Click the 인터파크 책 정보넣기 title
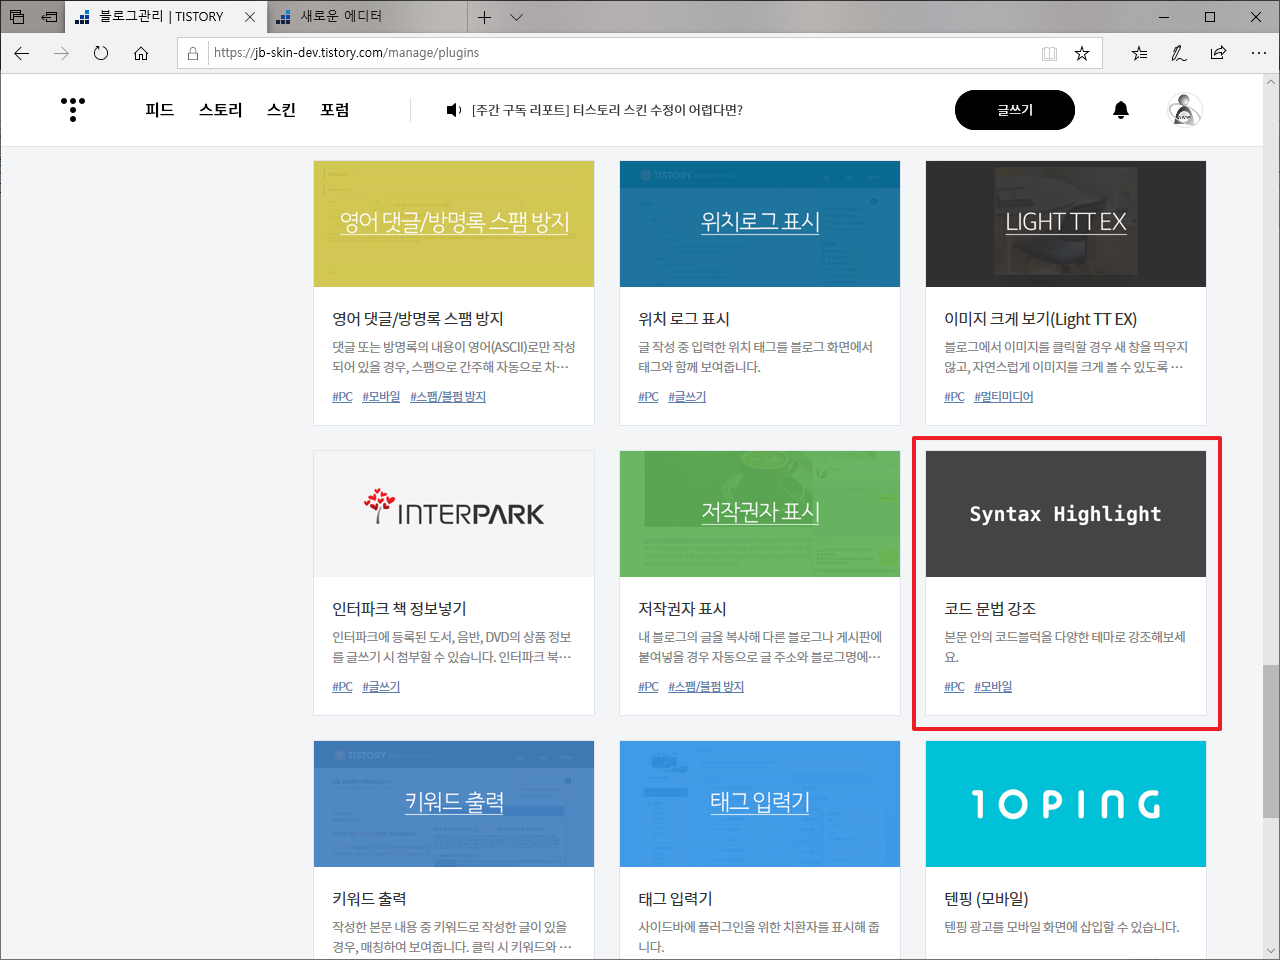Image resolution: width=1280 pixels, height=960 pixels. [x=399, y=609]
